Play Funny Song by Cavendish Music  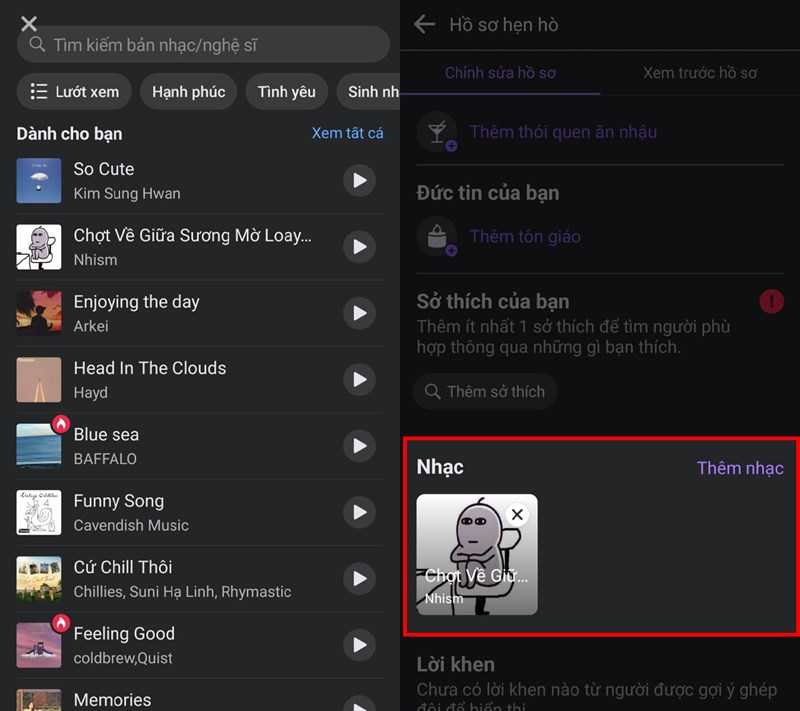359,512
